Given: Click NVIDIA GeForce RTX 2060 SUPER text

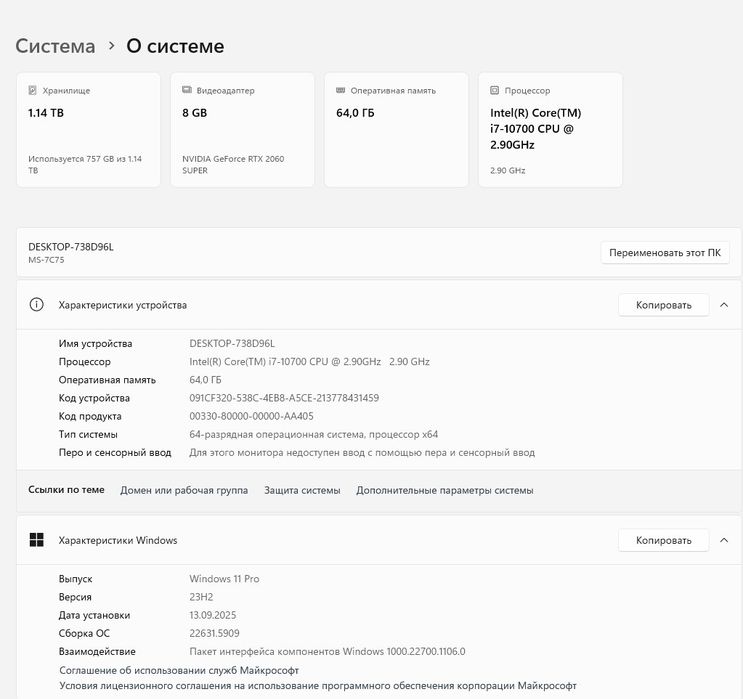Looking at the screenshot, I should 233,164.
